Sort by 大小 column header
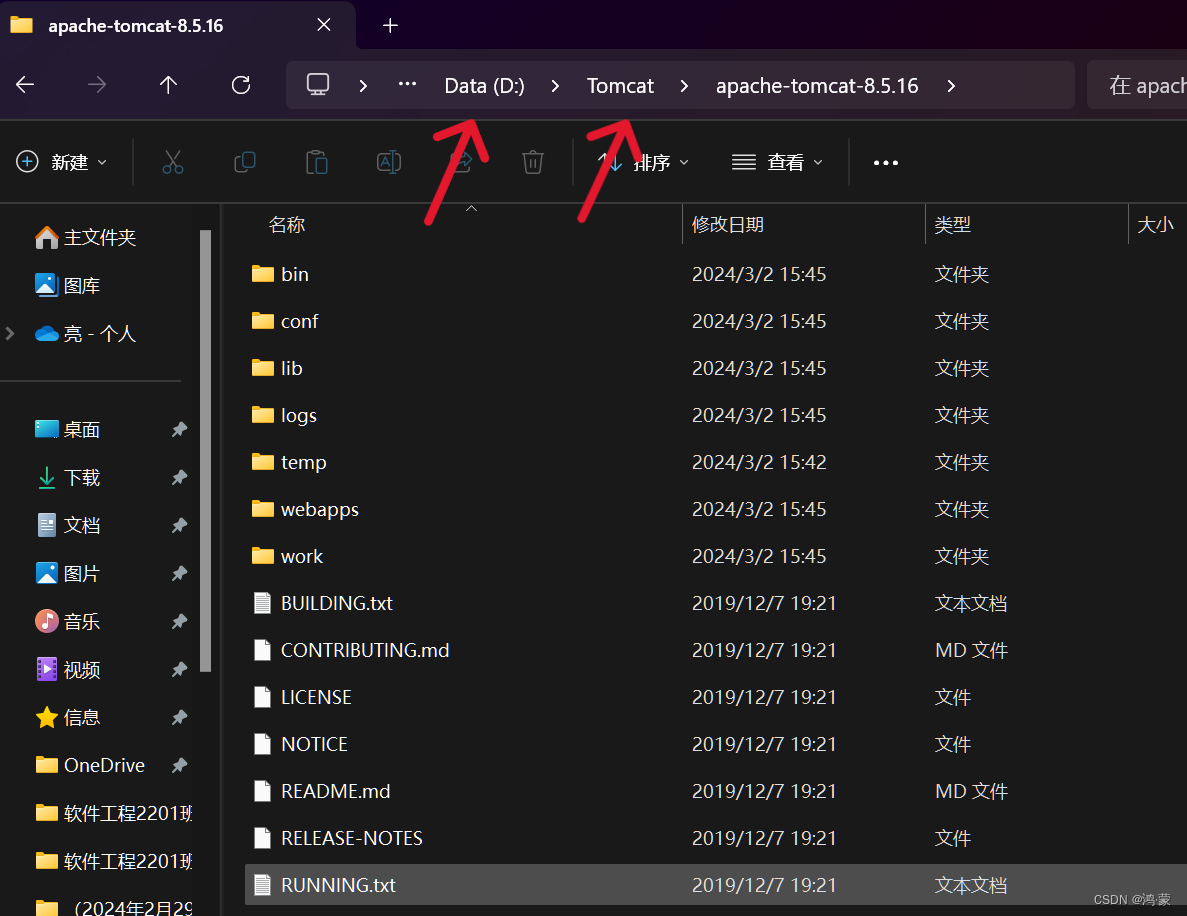Viewport: 1187px width, 916px height. coord(1155,225)
